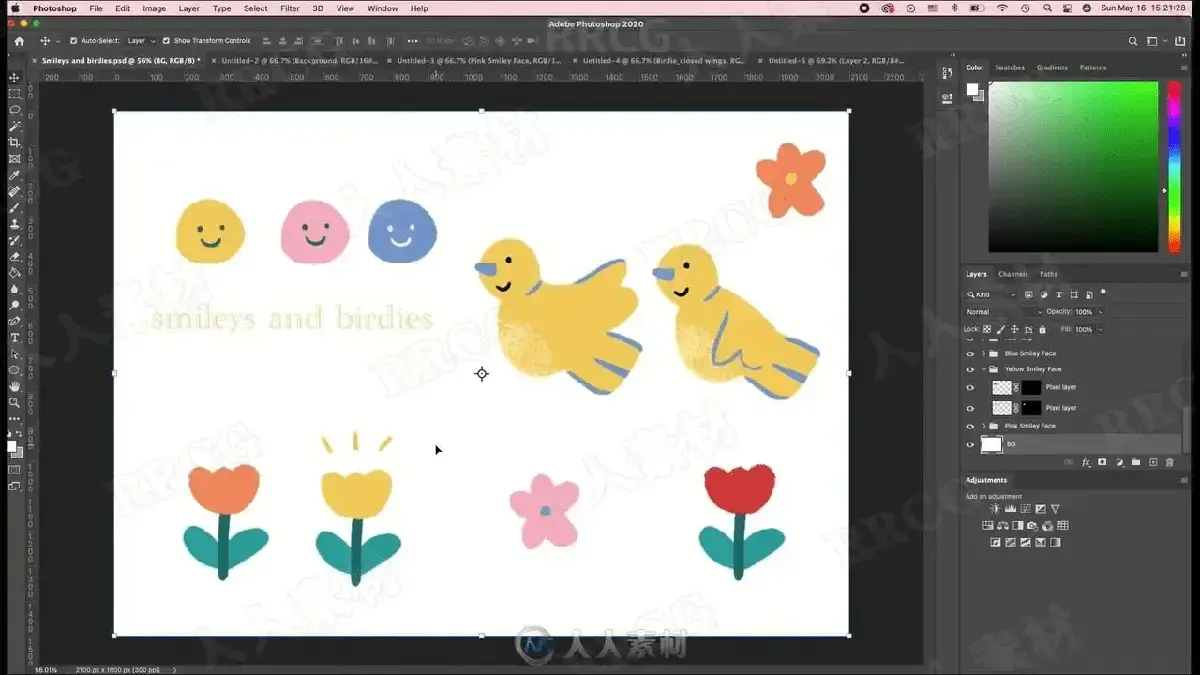
Task: Select the Zoom tool in the toolbox
Action: pos(15,402)
